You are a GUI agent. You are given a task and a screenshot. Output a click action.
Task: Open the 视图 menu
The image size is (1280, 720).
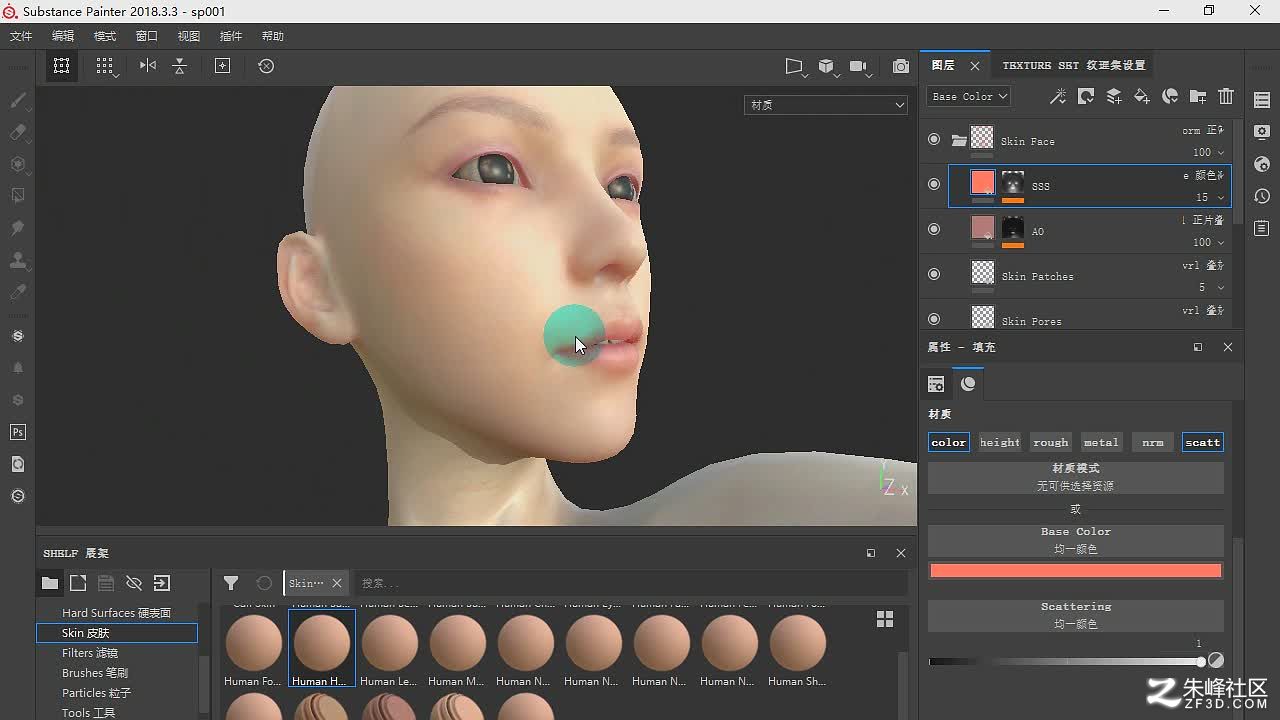pos(189,36)
